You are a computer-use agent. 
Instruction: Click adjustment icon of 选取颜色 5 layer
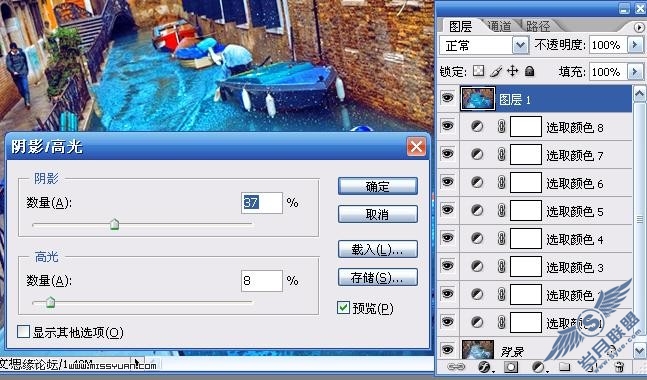pyautogui.click(x=477, y=210)
